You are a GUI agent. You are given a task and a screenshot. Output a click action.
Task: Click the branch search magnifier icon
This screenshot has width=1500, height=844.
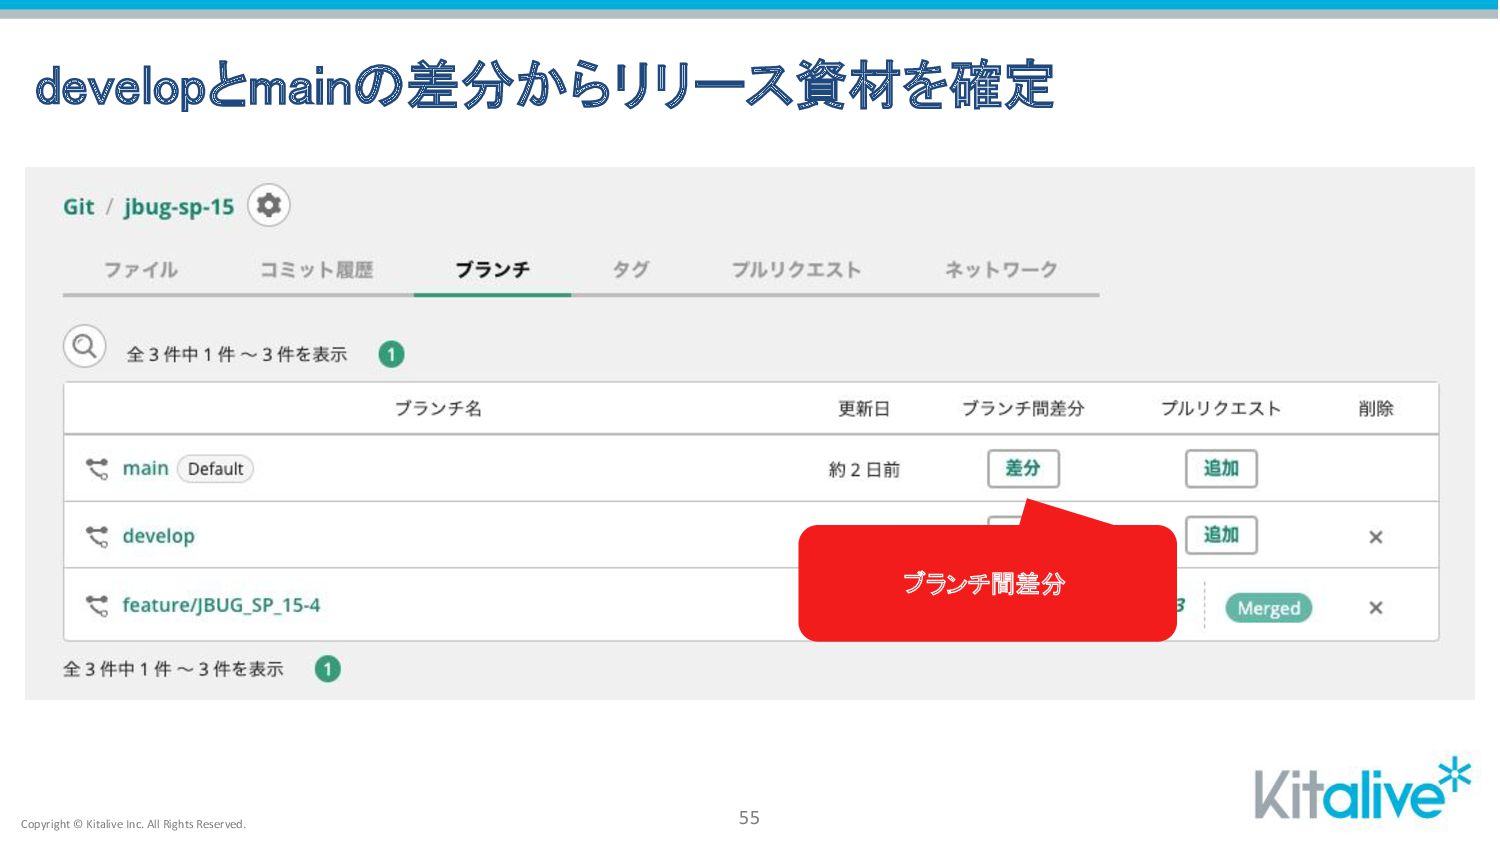click(x=85, y=347)
